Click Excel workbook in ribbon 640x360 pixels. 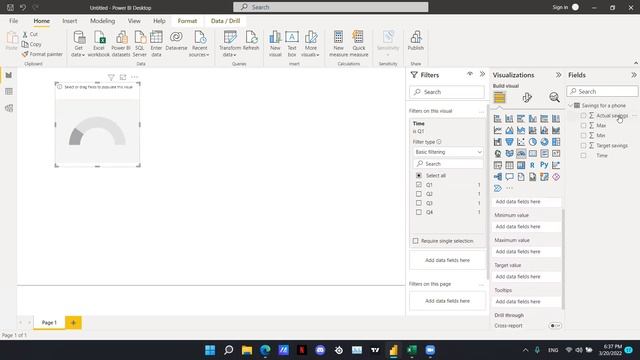point(99,44)
